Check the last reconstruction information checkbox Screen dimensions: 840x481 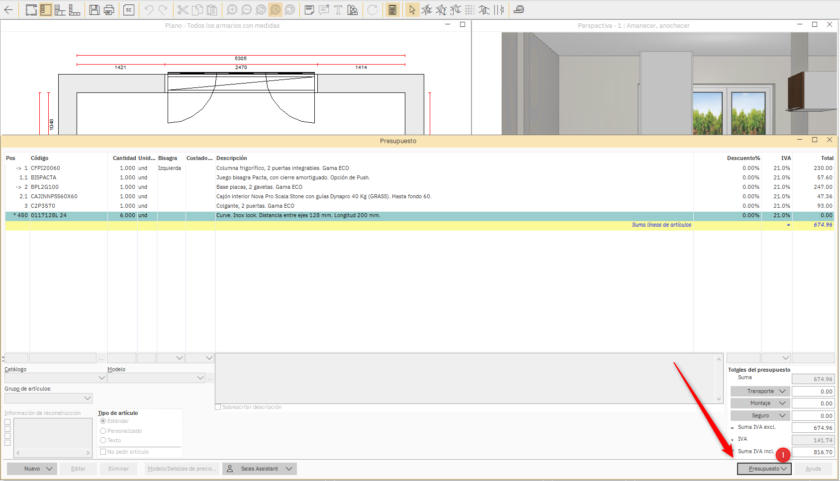[x=8, y=443]
